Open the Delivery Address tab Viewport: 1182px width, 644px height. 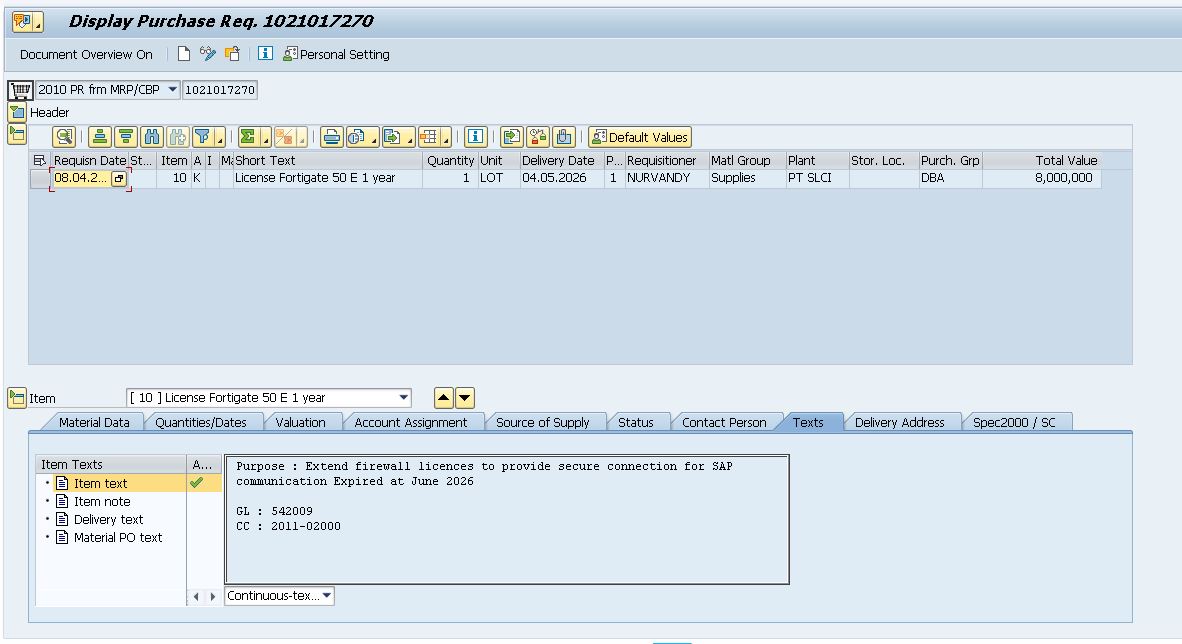coord(899,422)
